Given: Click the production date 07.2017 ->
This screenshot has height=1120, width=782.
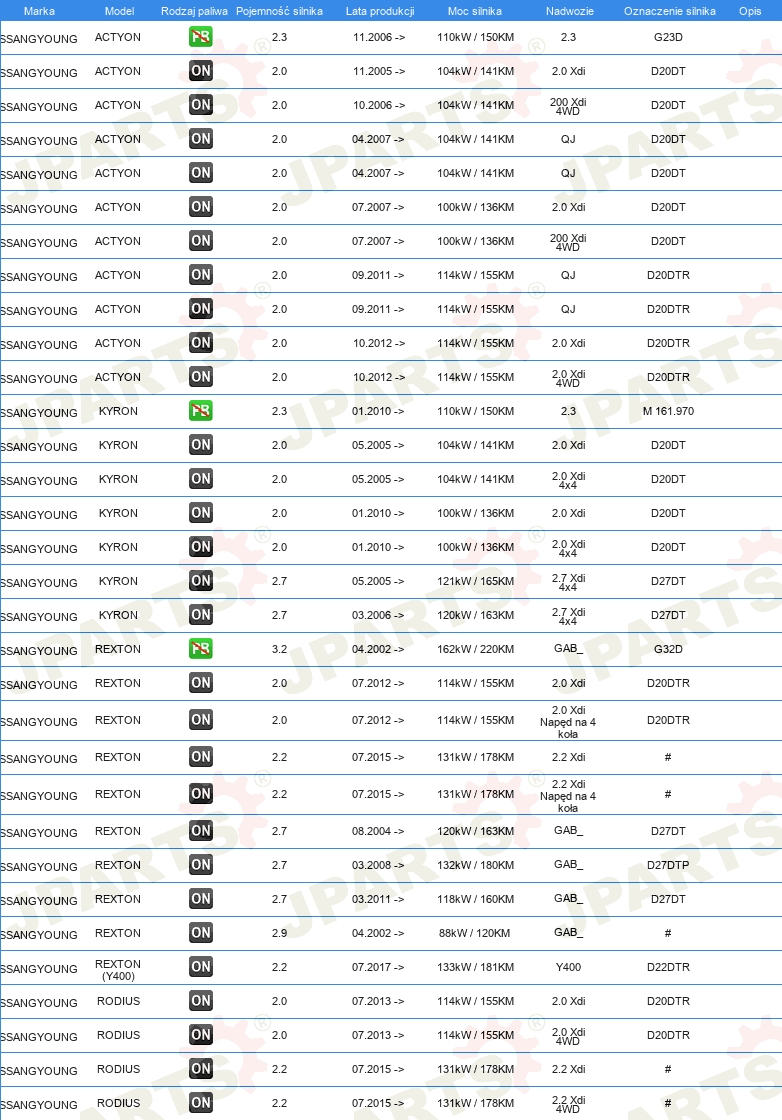Looking at the screenshot, I should (378, 967).
